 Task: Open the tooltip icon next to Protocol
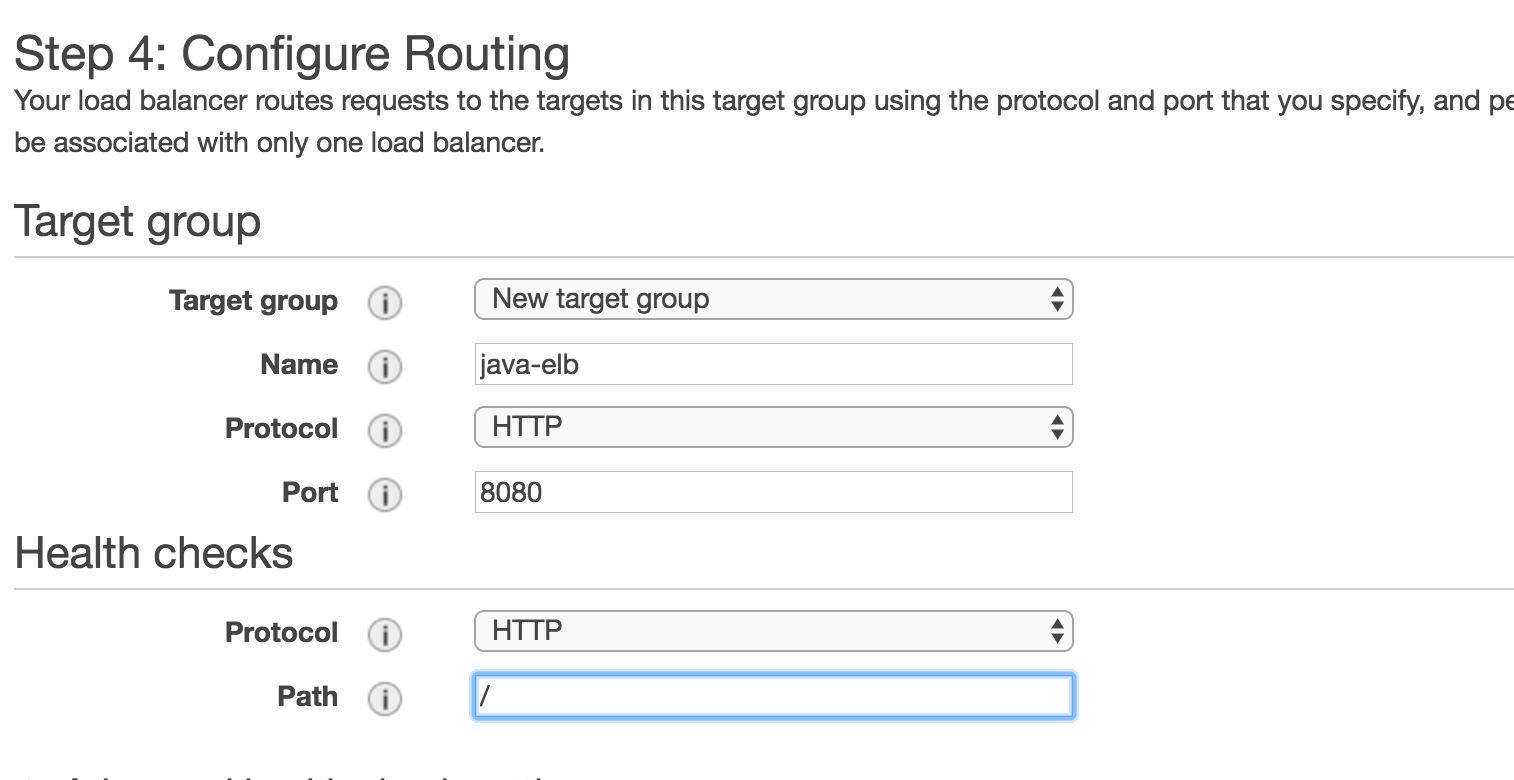[385, 430]
